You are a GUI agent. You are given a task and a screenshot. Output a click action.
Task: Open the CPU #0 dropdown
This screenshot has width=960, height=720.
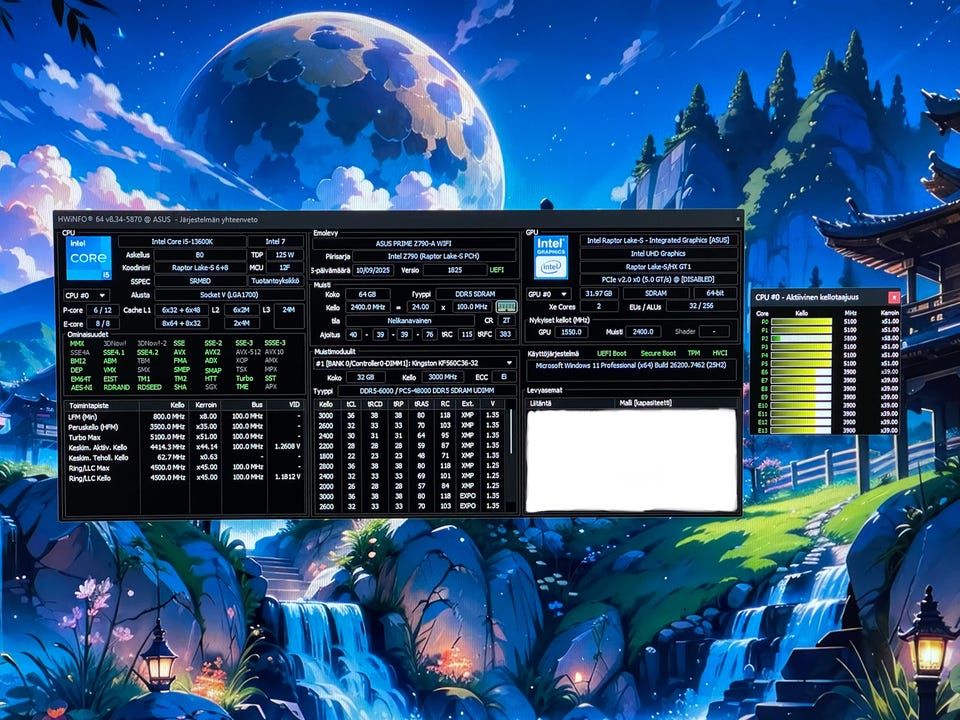click(x=86, y=296)
